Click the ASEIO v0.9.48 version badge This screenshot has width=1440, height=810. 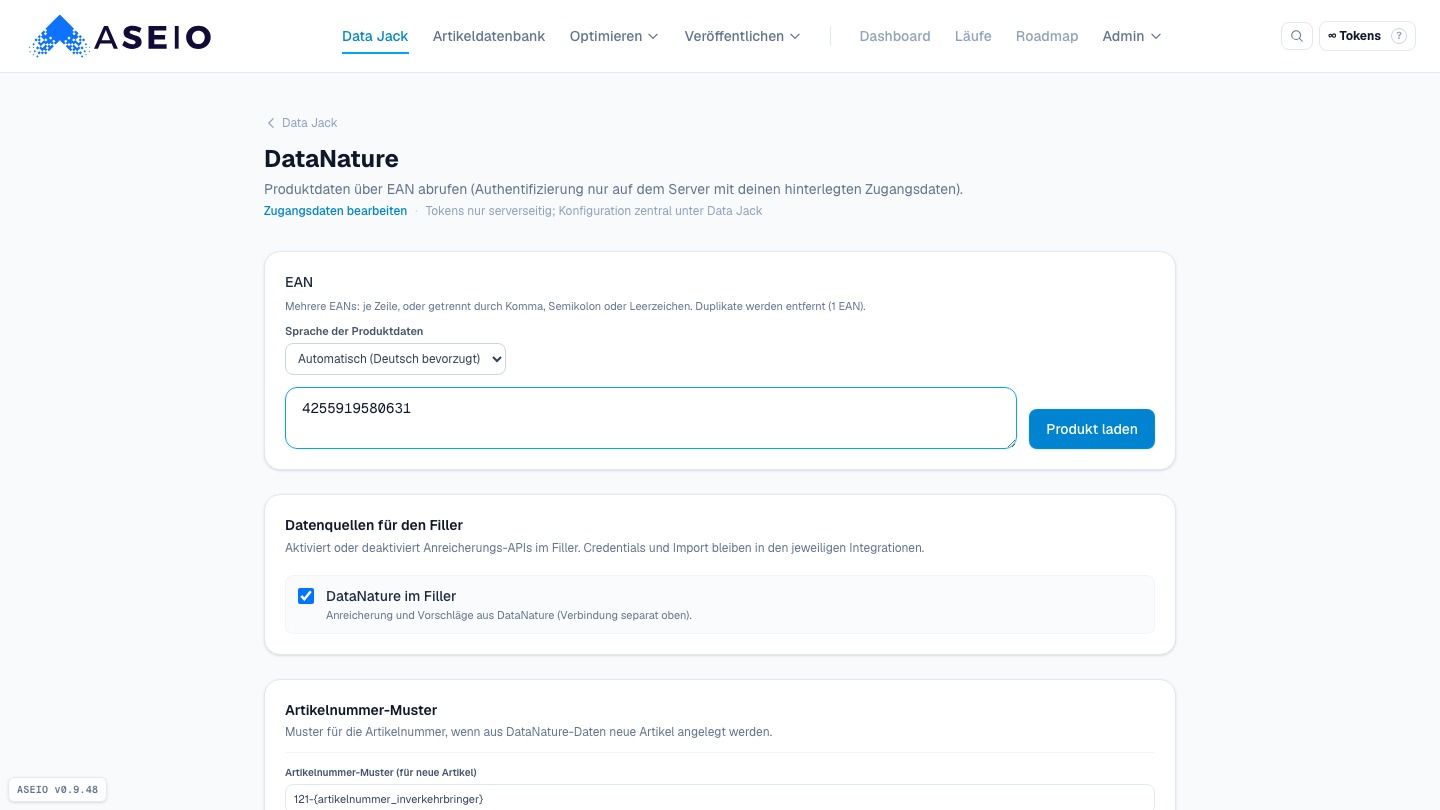[58, 790]
